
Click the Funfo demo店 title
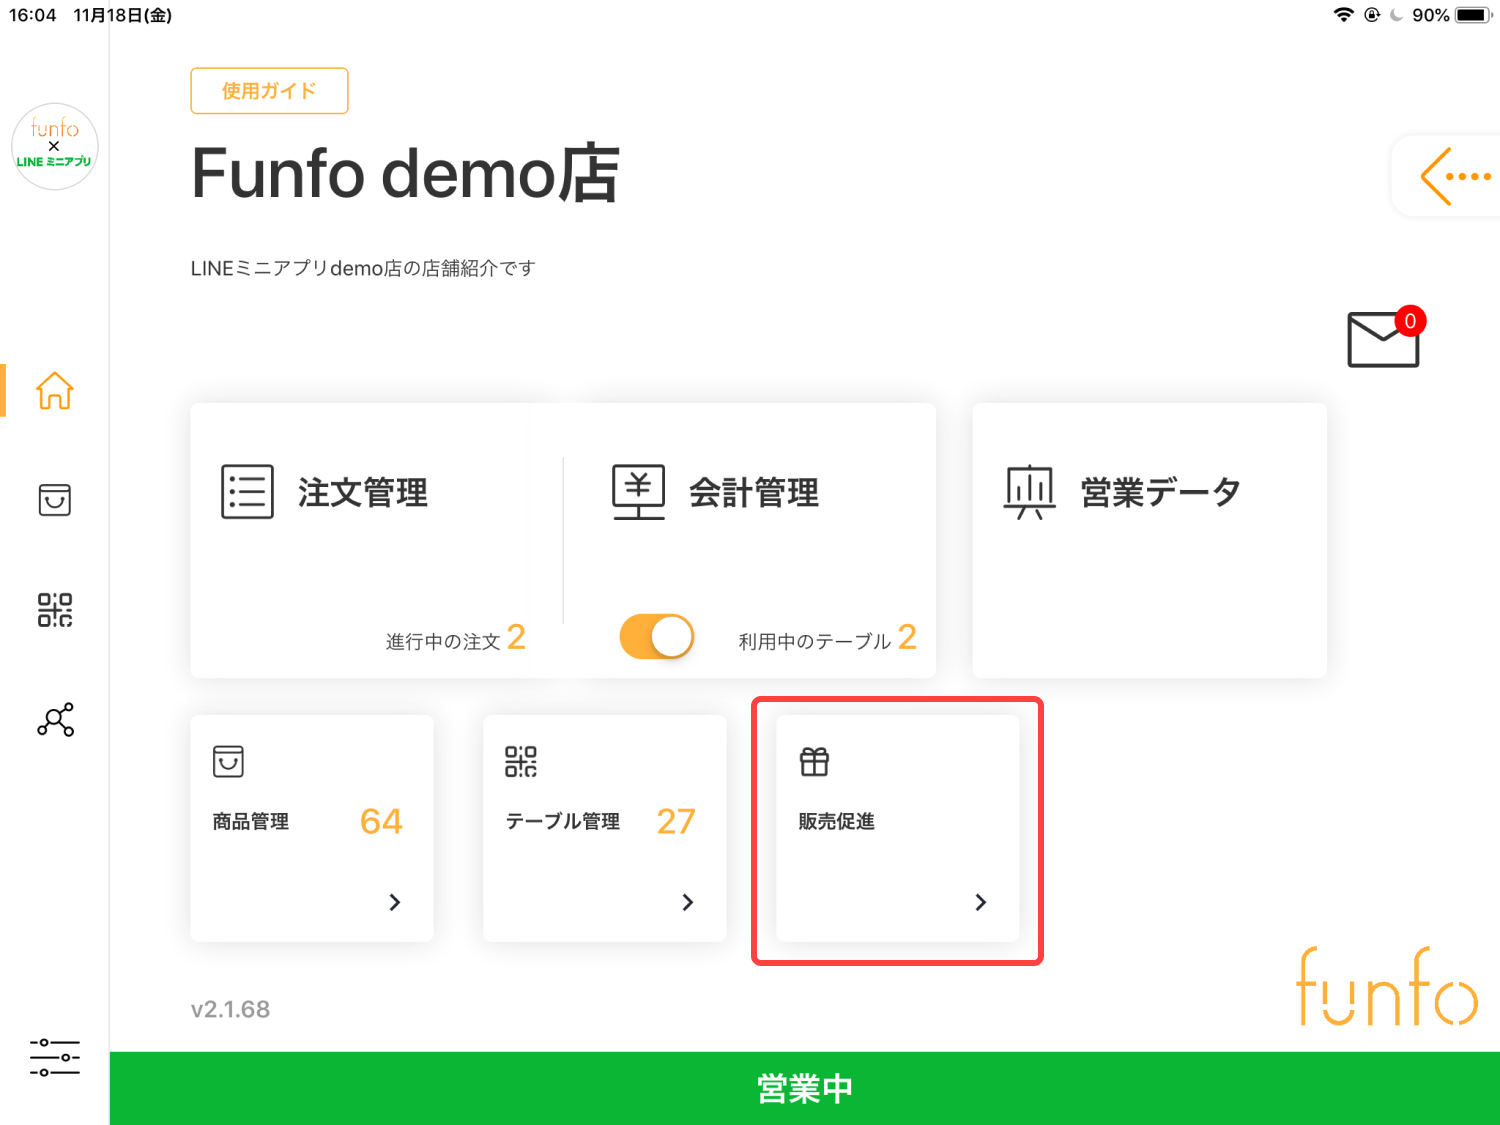click(405, 174)
